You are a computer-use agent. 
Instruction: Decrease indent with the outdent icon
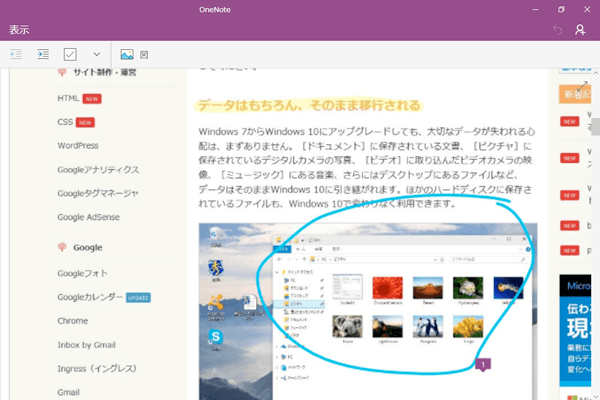[x=16, y=54]
